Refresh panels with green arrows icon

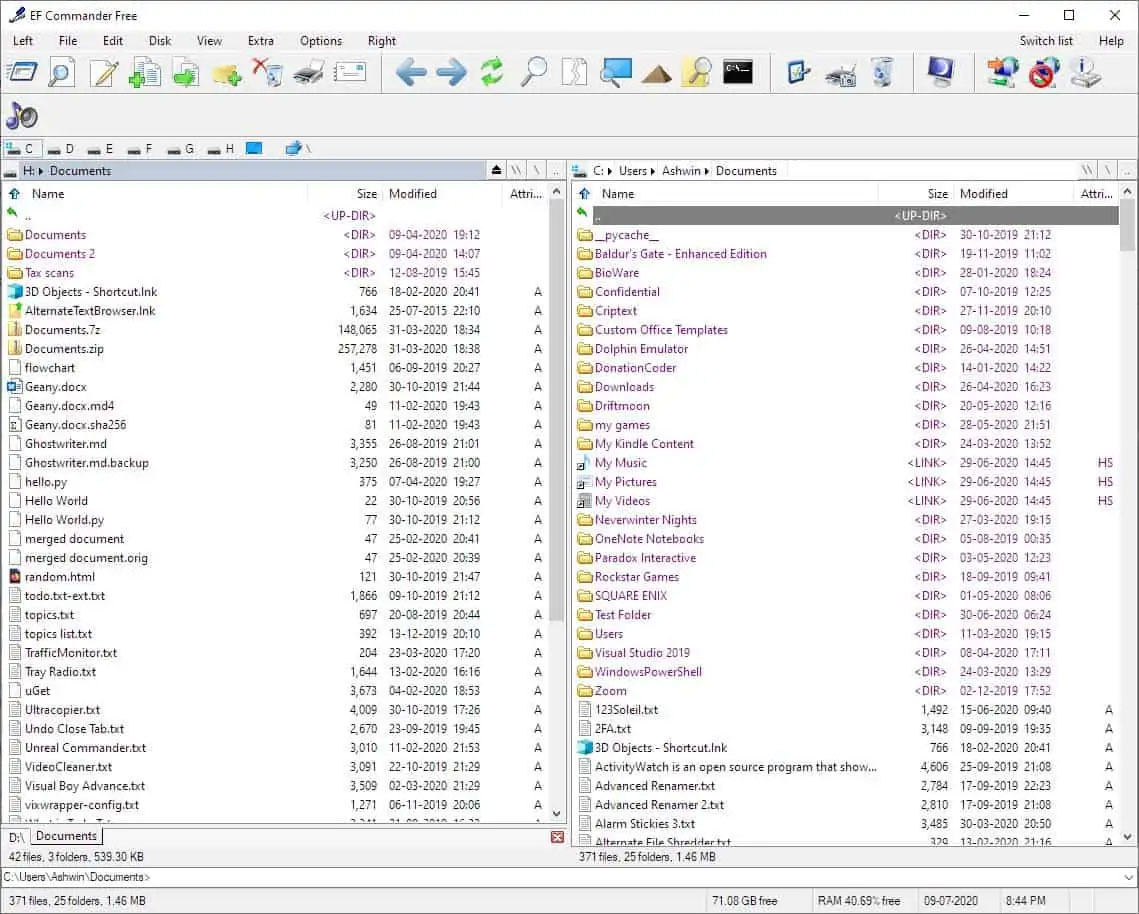[x=493, y=72]
